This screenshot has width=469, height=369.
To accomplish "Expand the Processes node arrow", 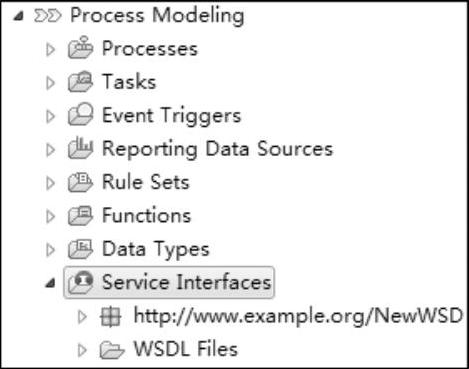I will pos(50,50).
